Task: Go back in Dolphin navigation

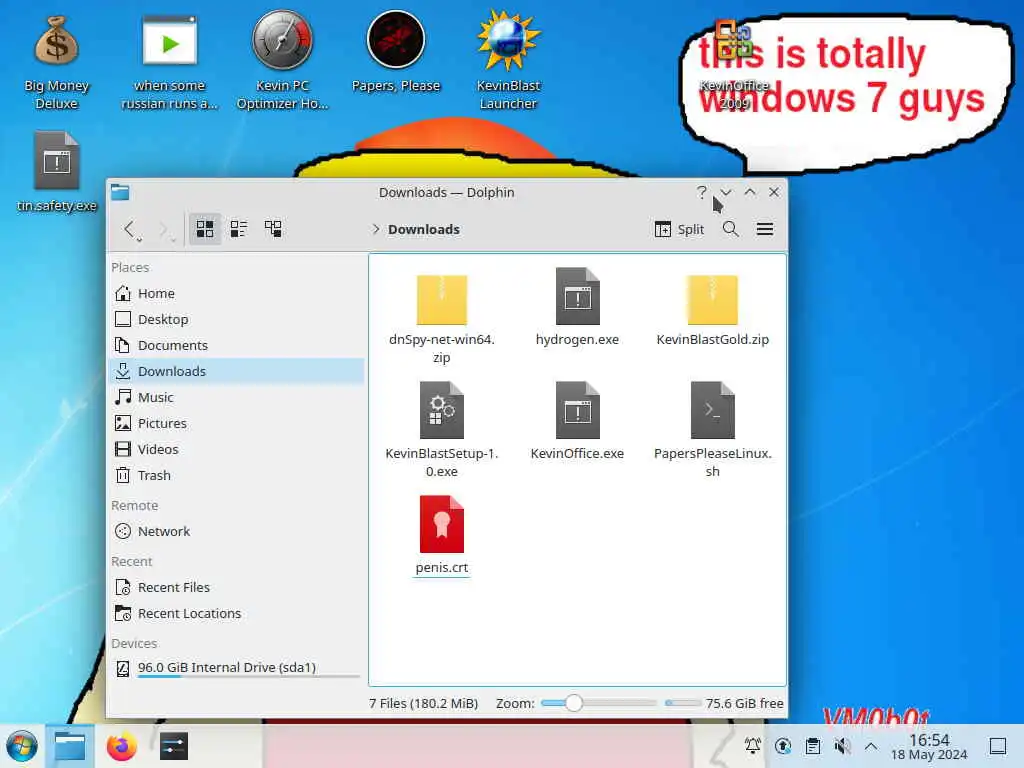Action: coord(131,229)
